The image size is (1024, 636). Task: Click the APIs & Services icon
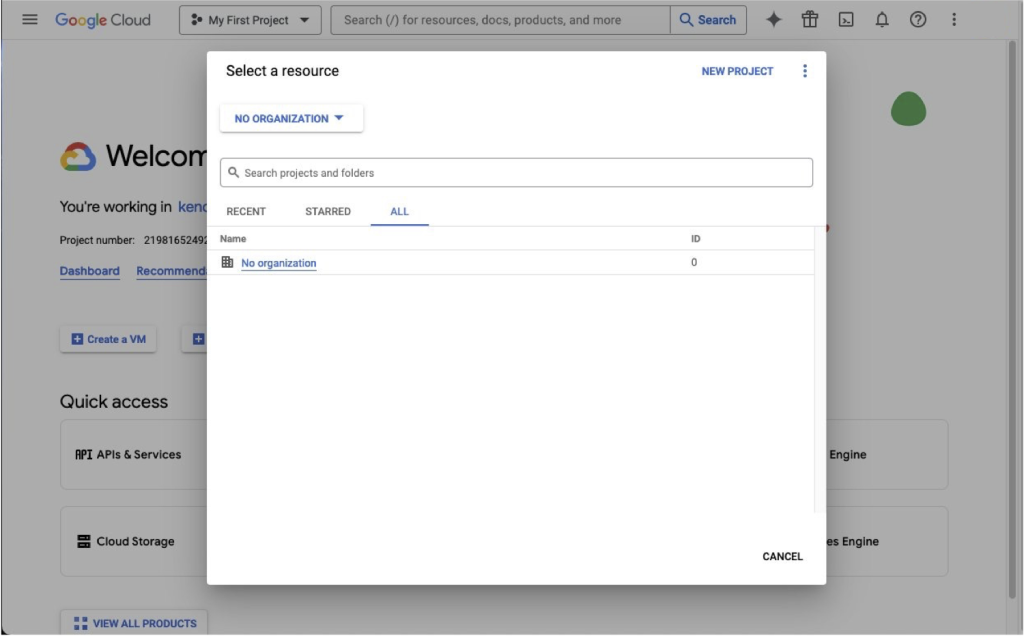coord(82,454)
